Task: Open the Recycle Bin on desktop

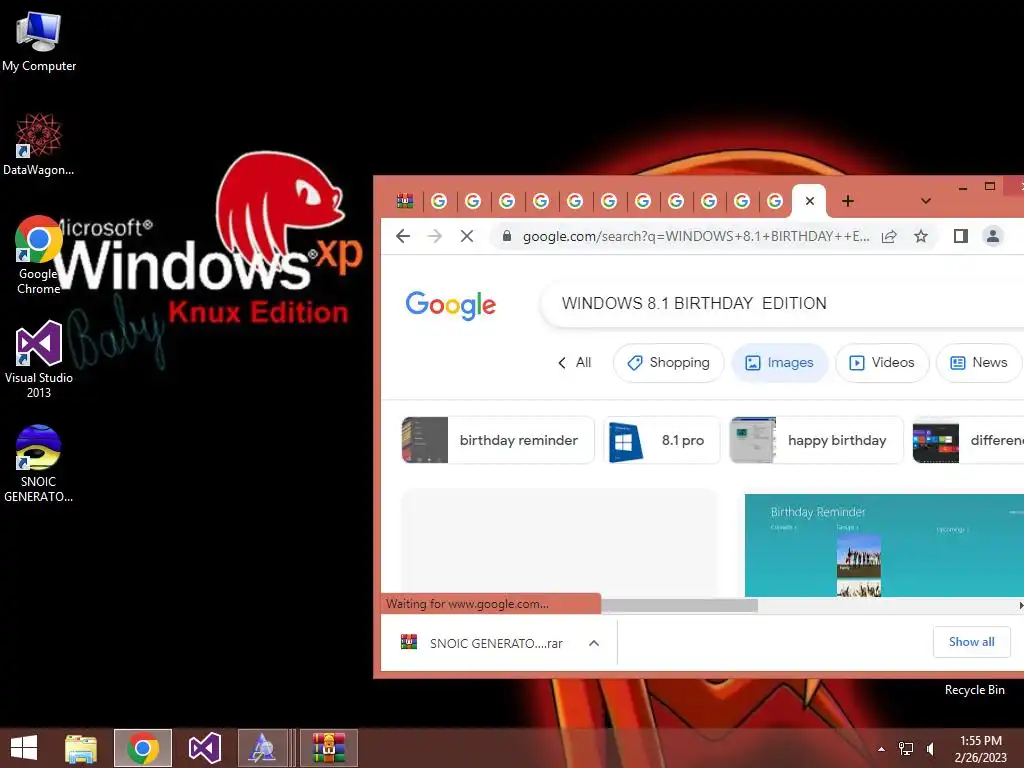Action: (974, 690)
